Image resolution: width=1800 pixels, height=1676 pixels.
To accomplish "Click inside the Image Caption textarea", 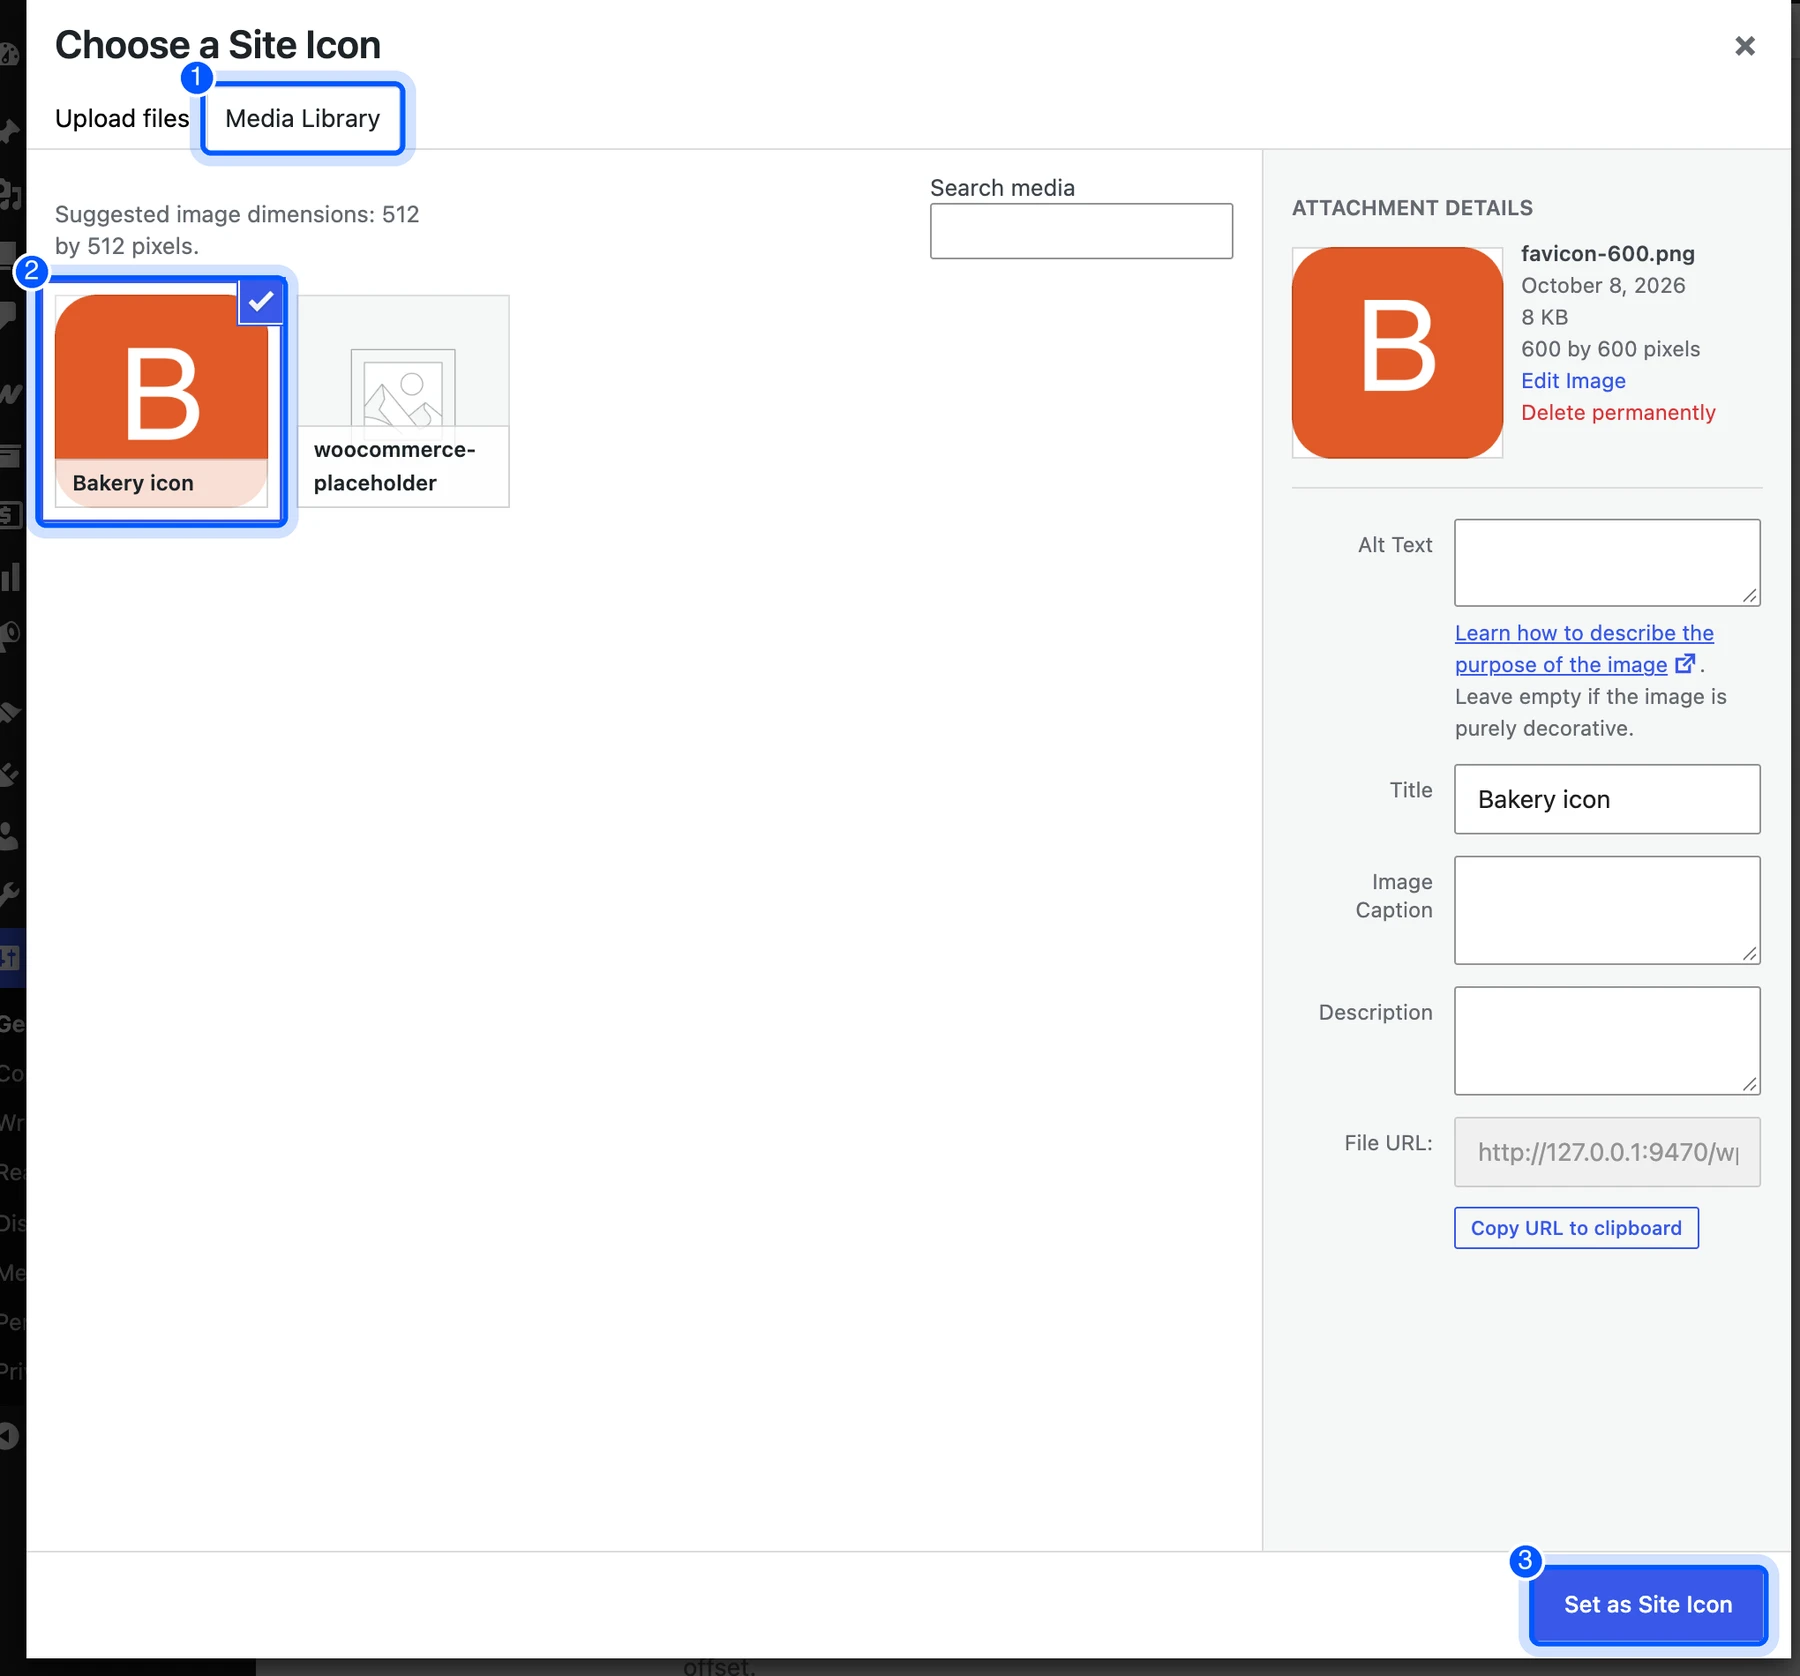I will pyautogui.click(x=1607, y=910).
